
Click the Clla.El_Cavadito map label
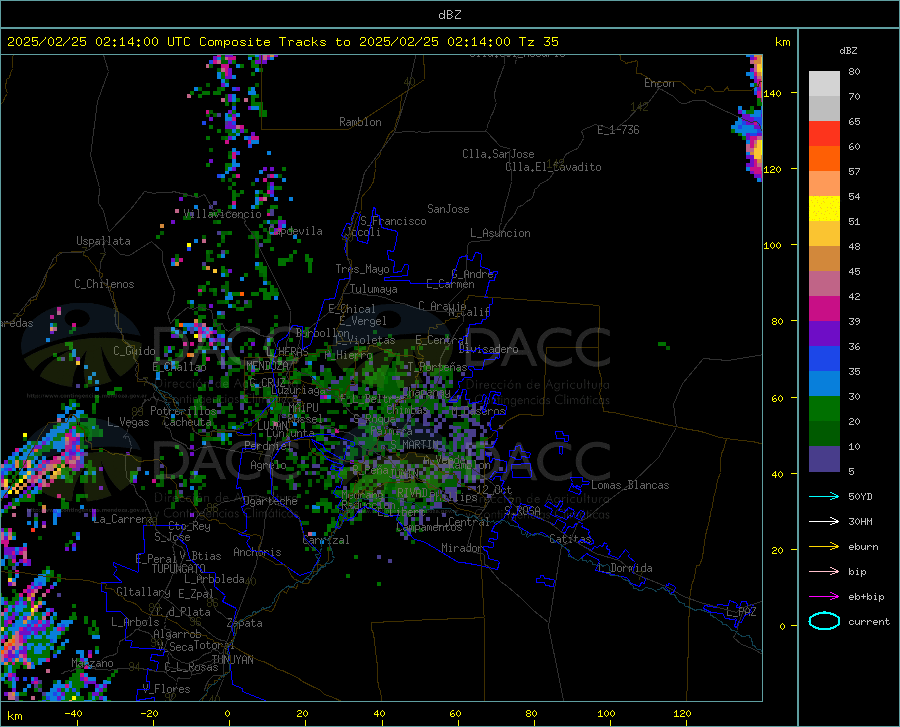click(553, 167)
